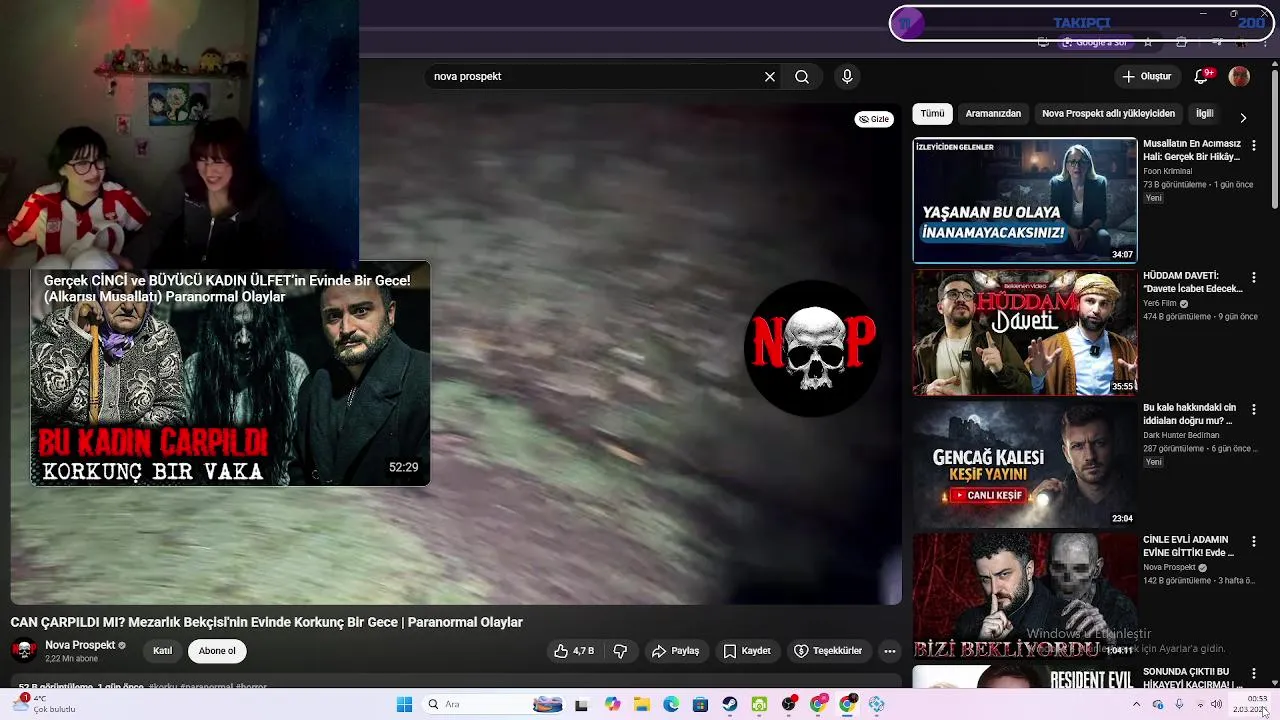
Task: Open Nova Prospekt channel avatar below video
Action: pos(24,651)
